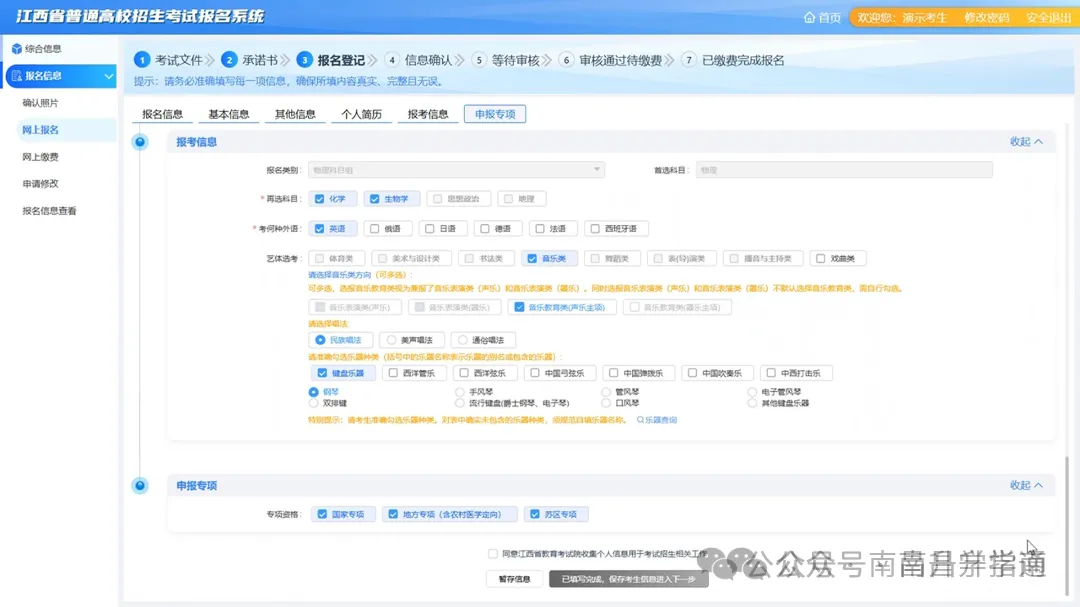1080x607 pixels.
Task: Click the 修改密码 link in the header
Action: point(986,17)
